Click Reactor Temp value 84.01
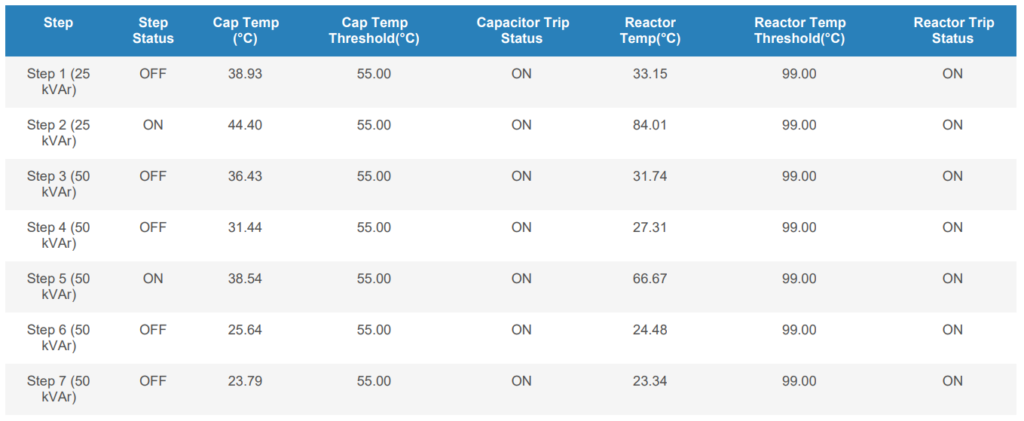The image size is (1024, 421). click(650, 125)
